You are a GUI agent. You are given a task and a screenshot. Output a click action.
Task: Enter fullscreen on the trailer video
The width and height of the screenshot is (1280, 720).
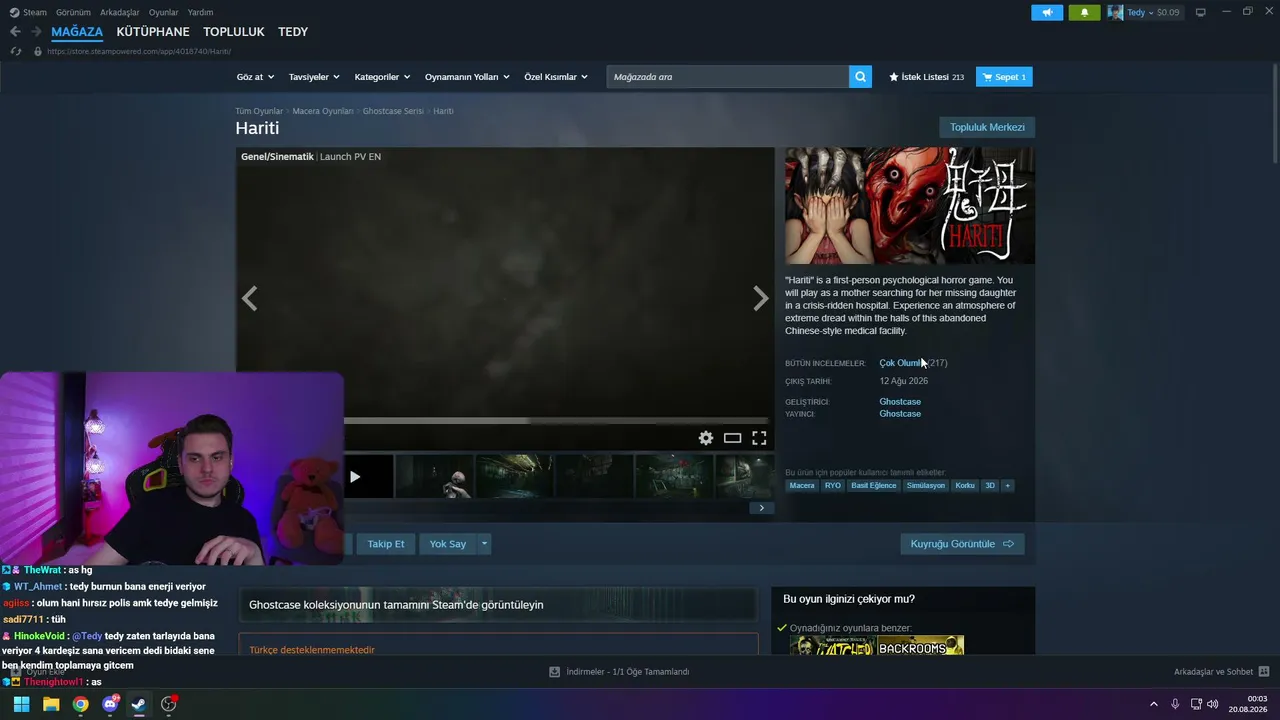pos(759,438)
